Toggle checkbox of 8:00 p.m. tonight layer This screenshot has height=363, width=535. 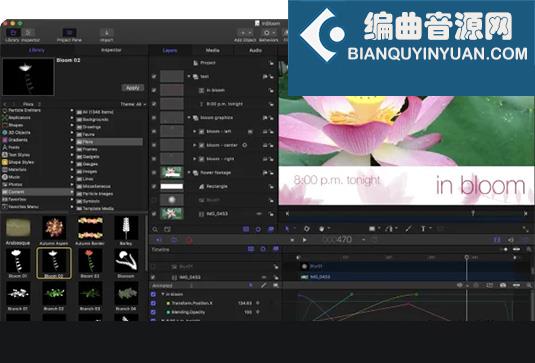154,104
